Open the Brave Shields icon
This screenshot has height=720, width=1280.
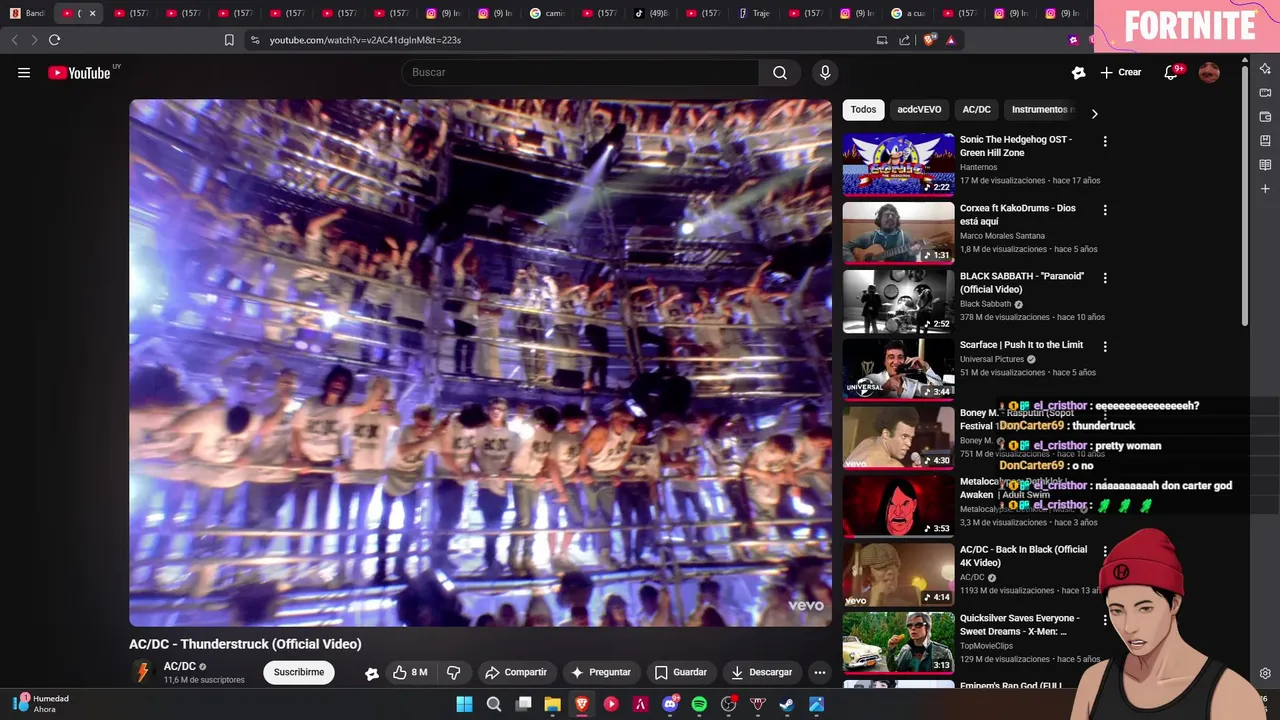[x=929, y=40]
